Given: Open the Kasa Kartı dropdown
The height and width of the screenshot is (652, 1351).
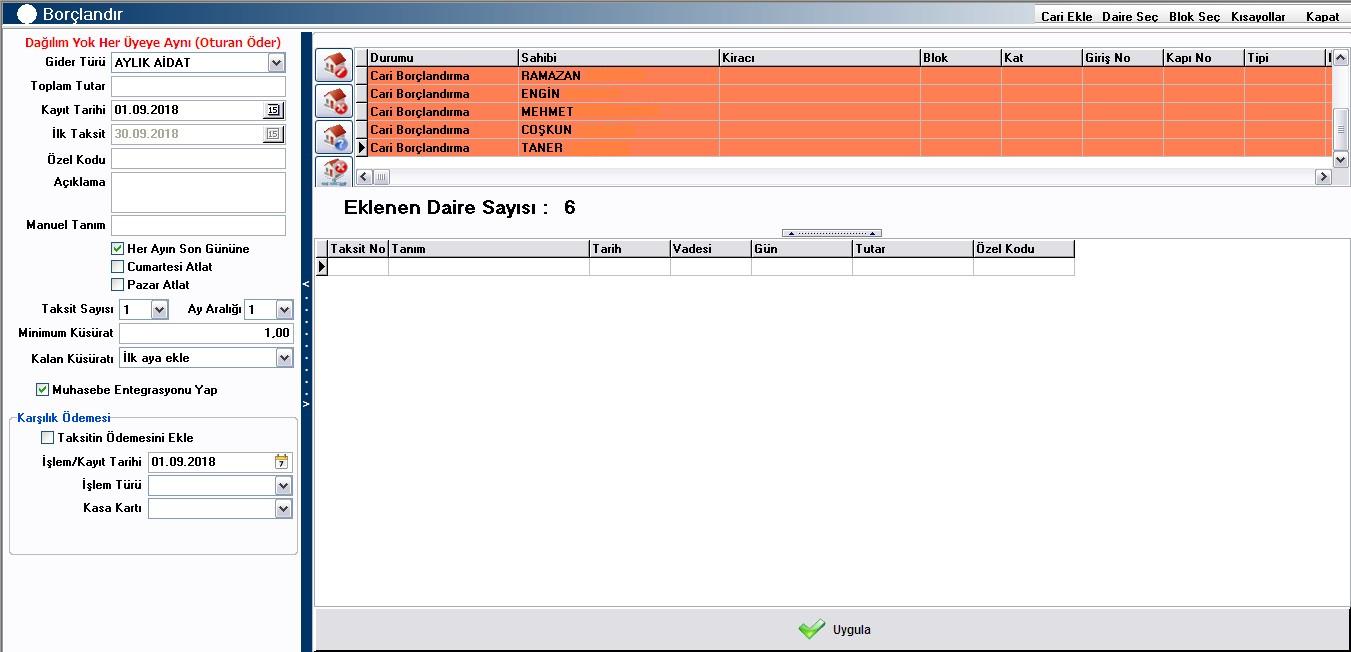Looking at the screenshot, I should point(283,508).
